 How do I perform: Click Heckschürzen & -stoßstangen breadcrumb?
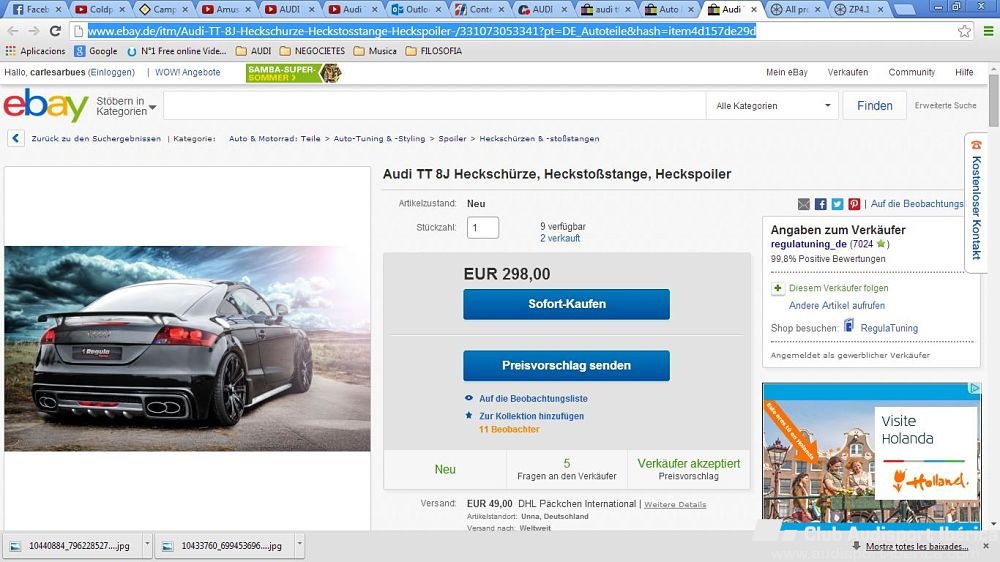pyautogui.click(x=539, y=138)
